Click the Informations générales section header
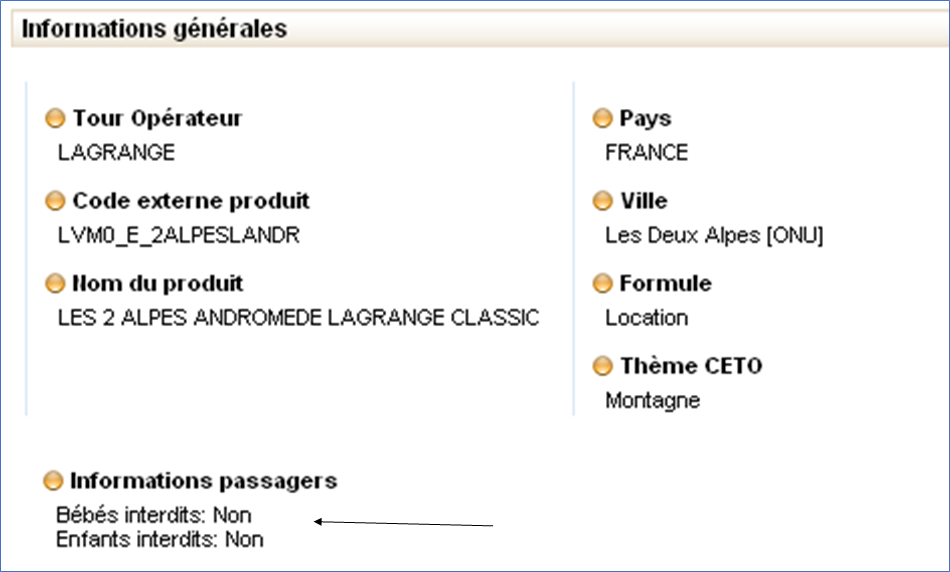Image resolution: width=950 pixels, height=572 pixels. click(155, 29)
